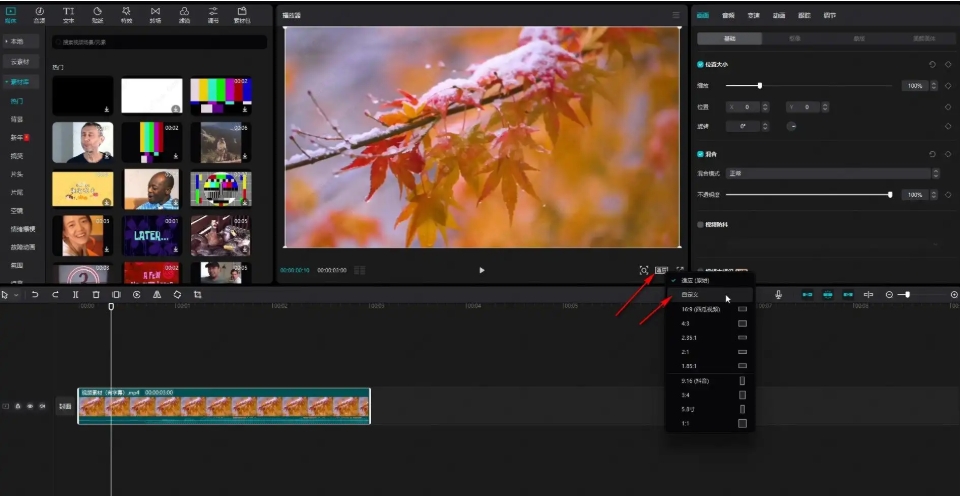Open the 混合模式 blend mode dropdown
Screen dimensions: 960x496
tap(832, 173)
